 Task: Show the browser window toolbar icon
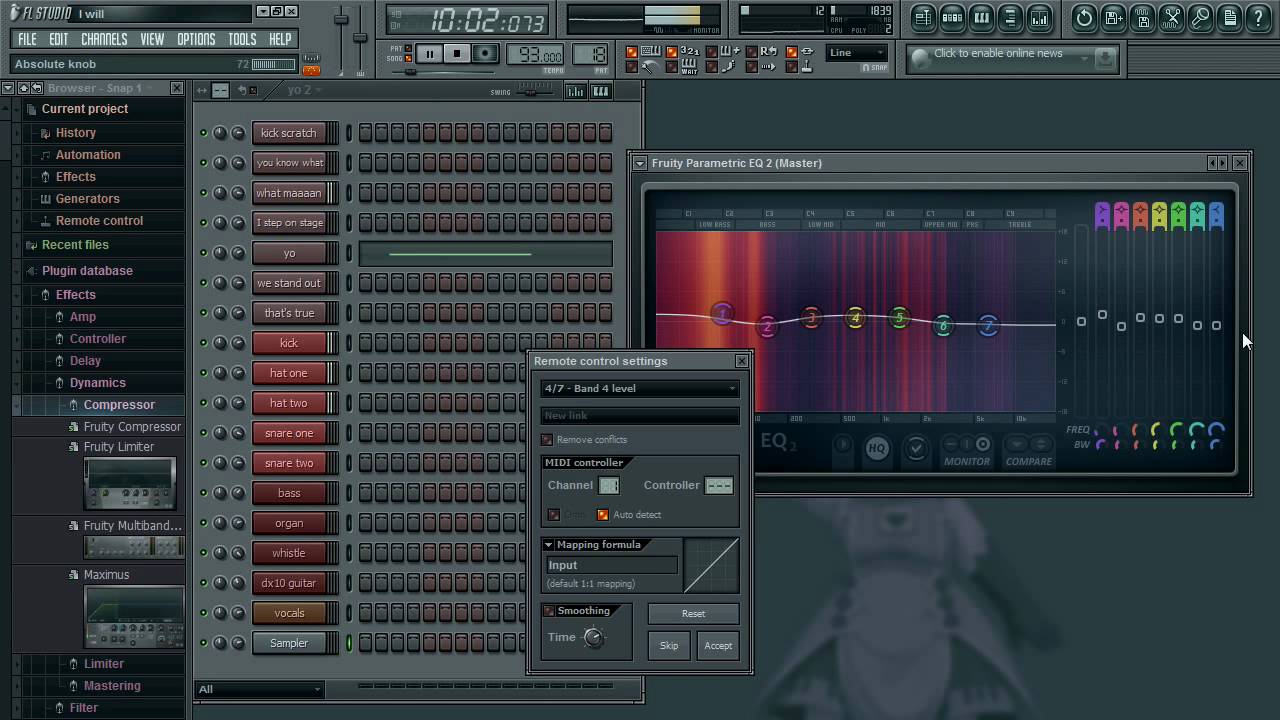(x=1010, y=17)
